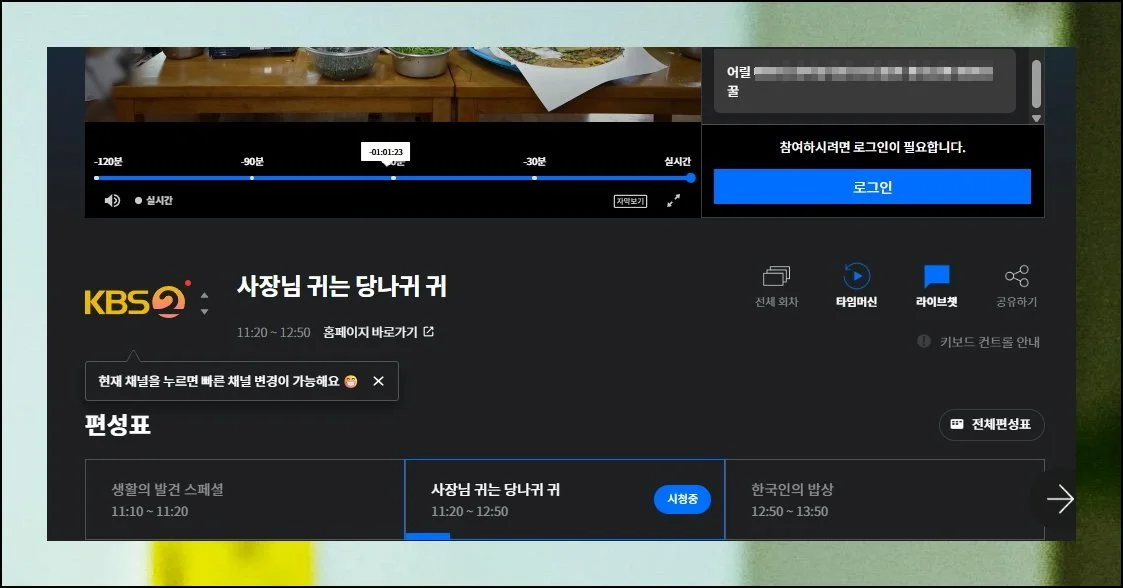Screen dimensions: 1123x588
Task: Toggle captions with 자막보기 button
Action: [x=630, y=201]
